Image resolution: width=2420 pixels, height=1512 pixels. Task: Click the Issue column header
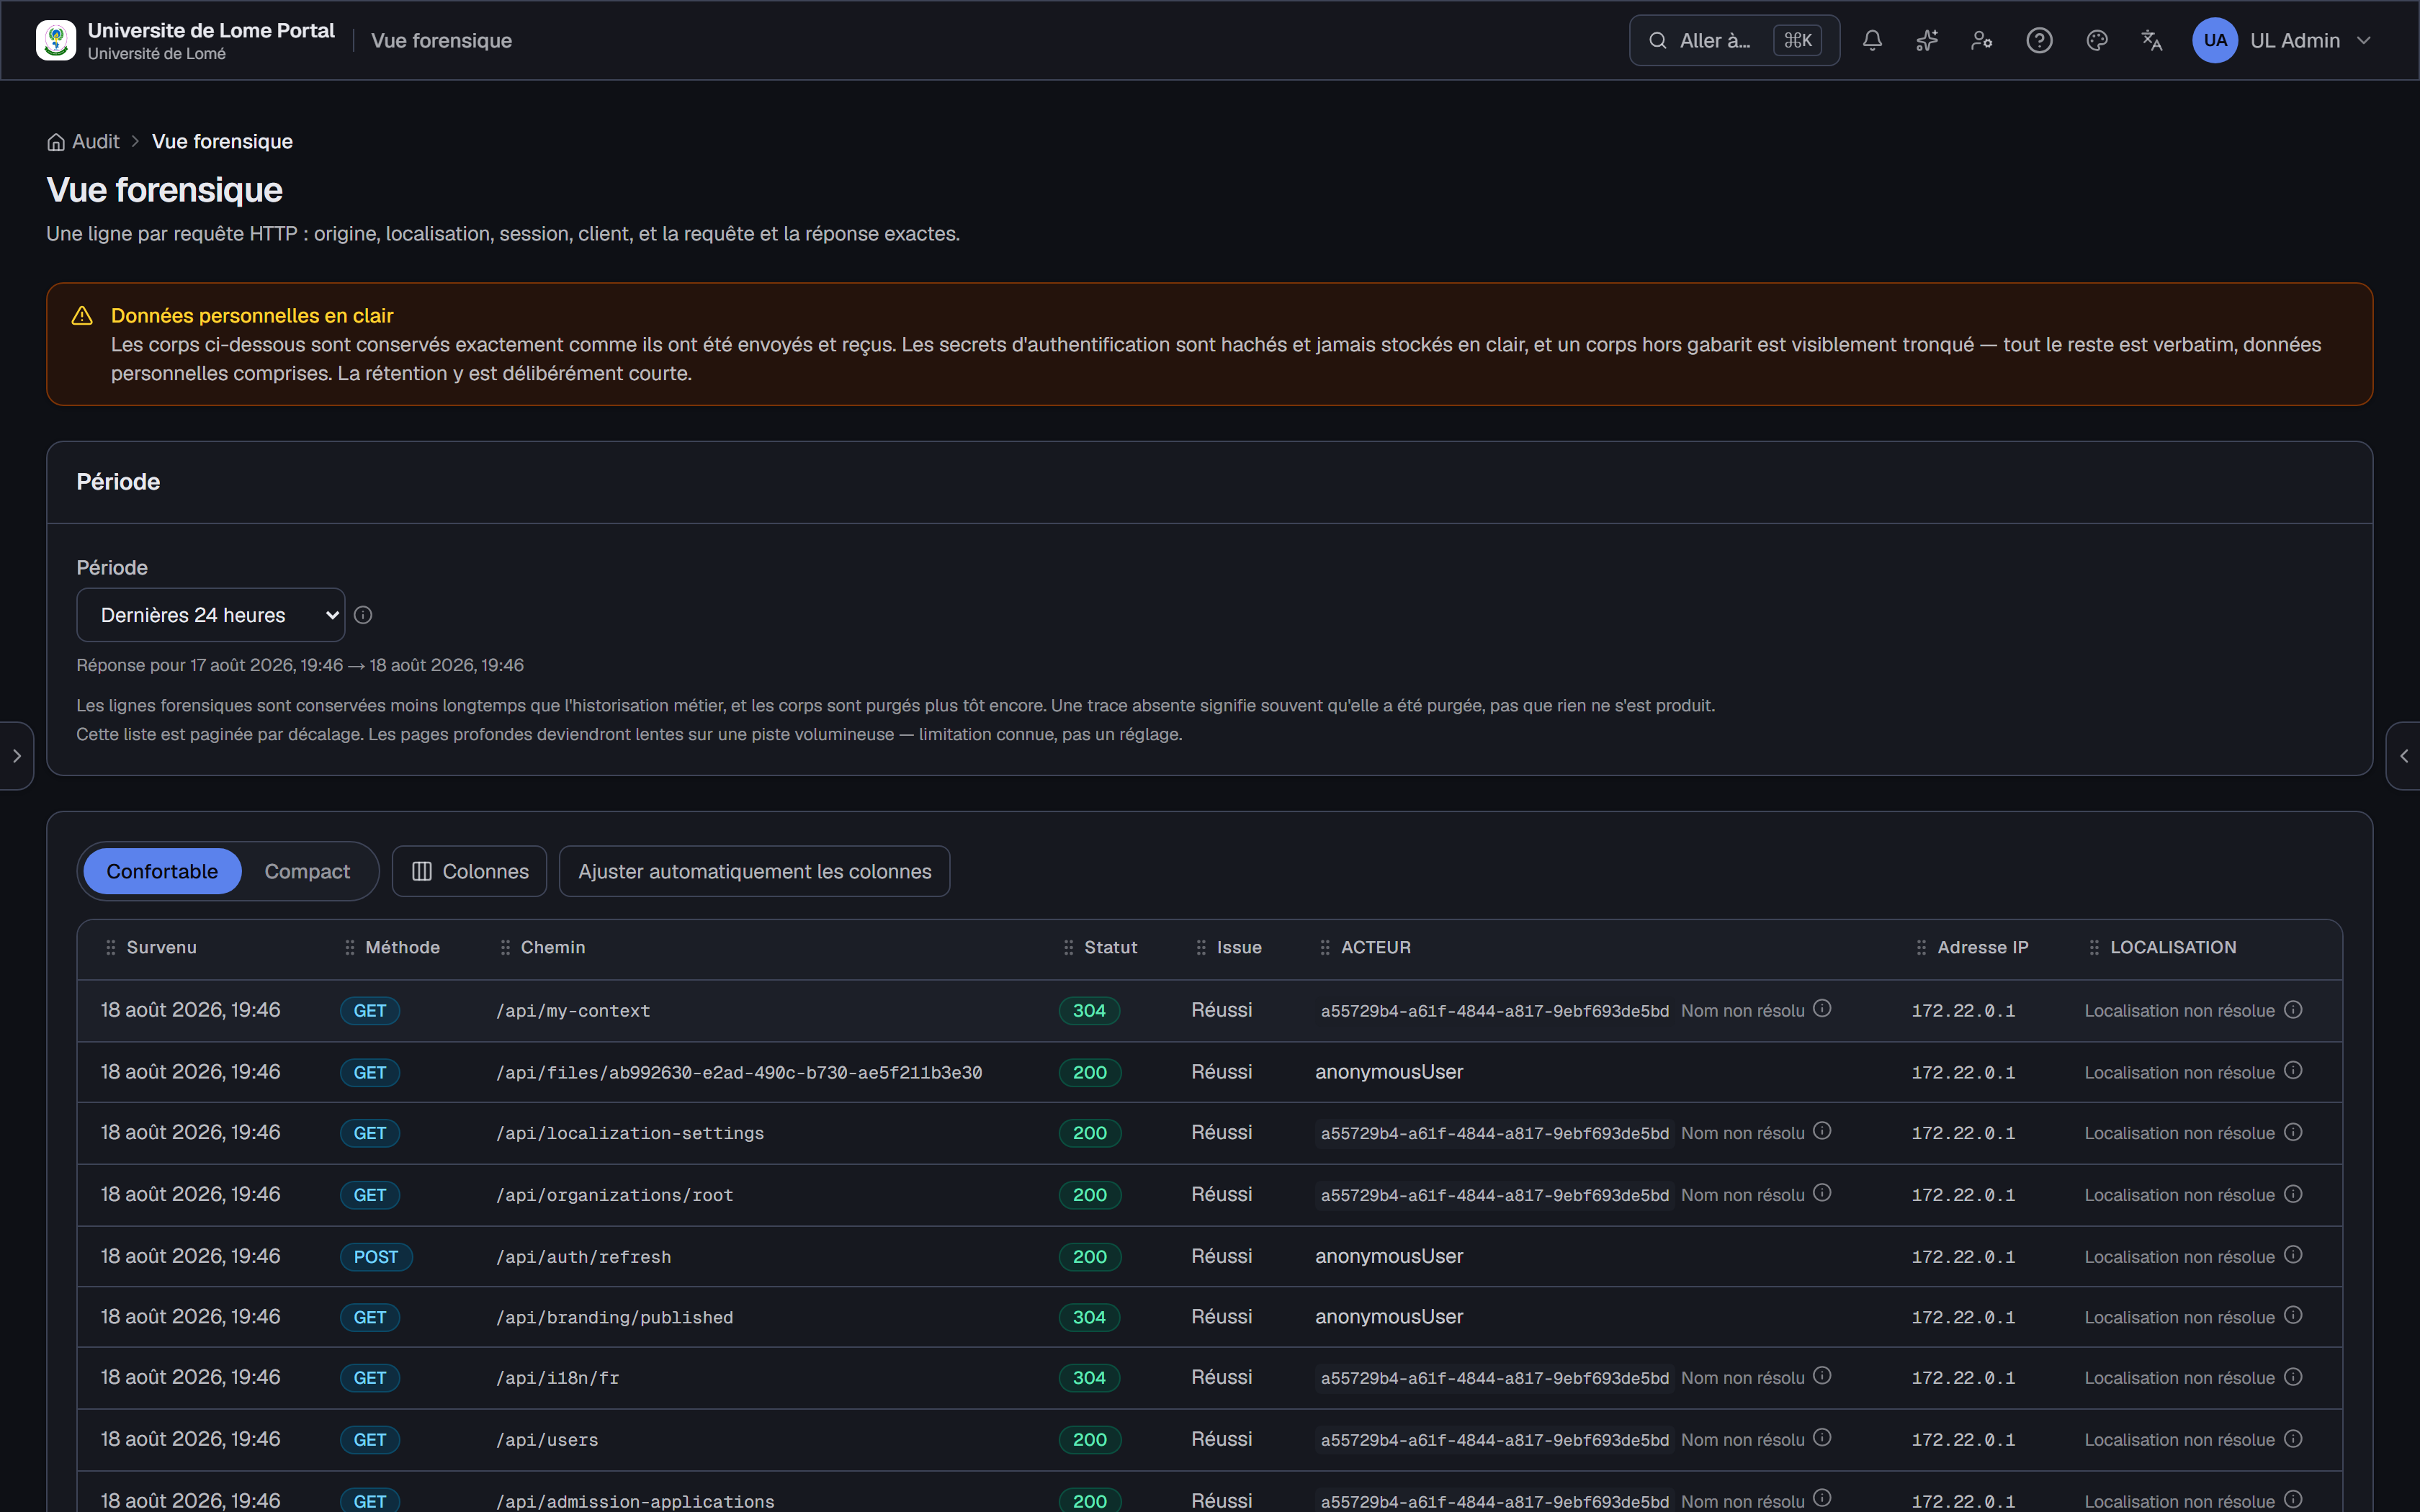coord(1239,947)
